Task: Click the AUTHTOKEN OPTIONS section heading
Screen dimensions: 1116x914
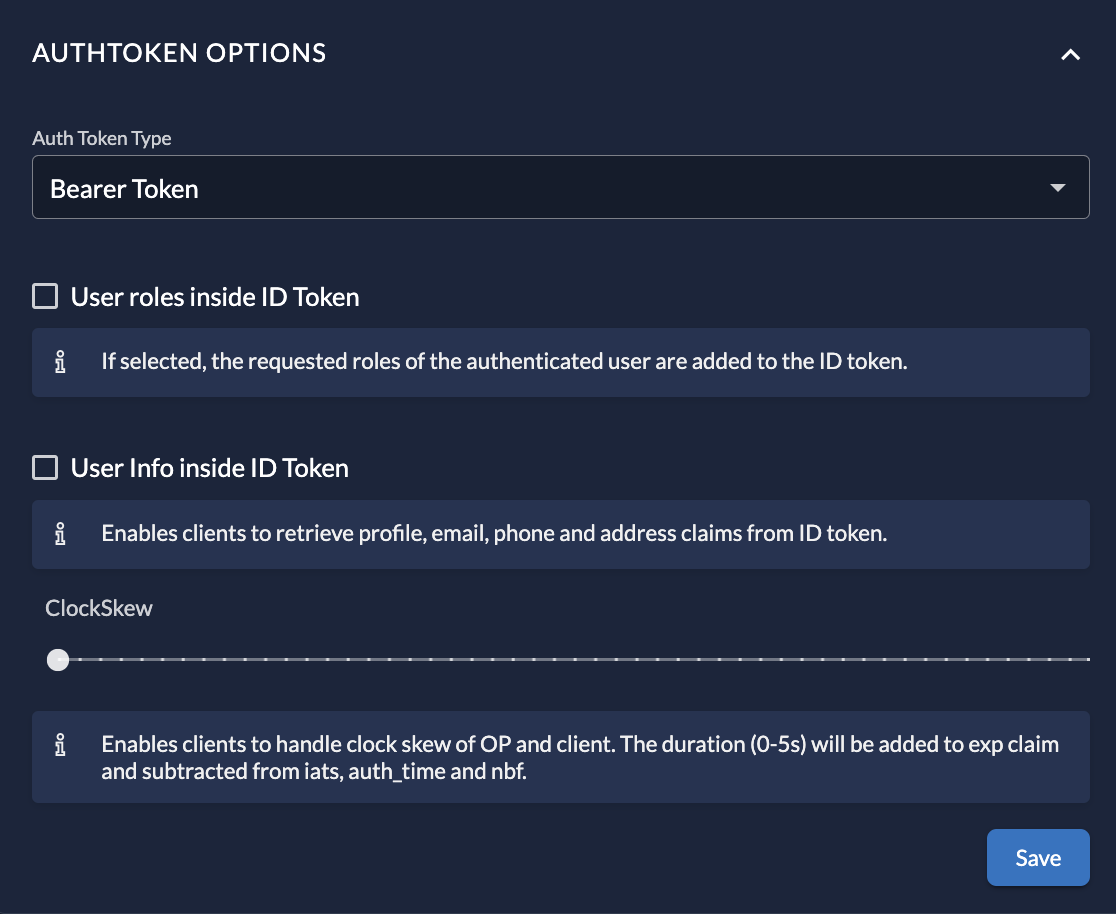Action: coord(180,53)
